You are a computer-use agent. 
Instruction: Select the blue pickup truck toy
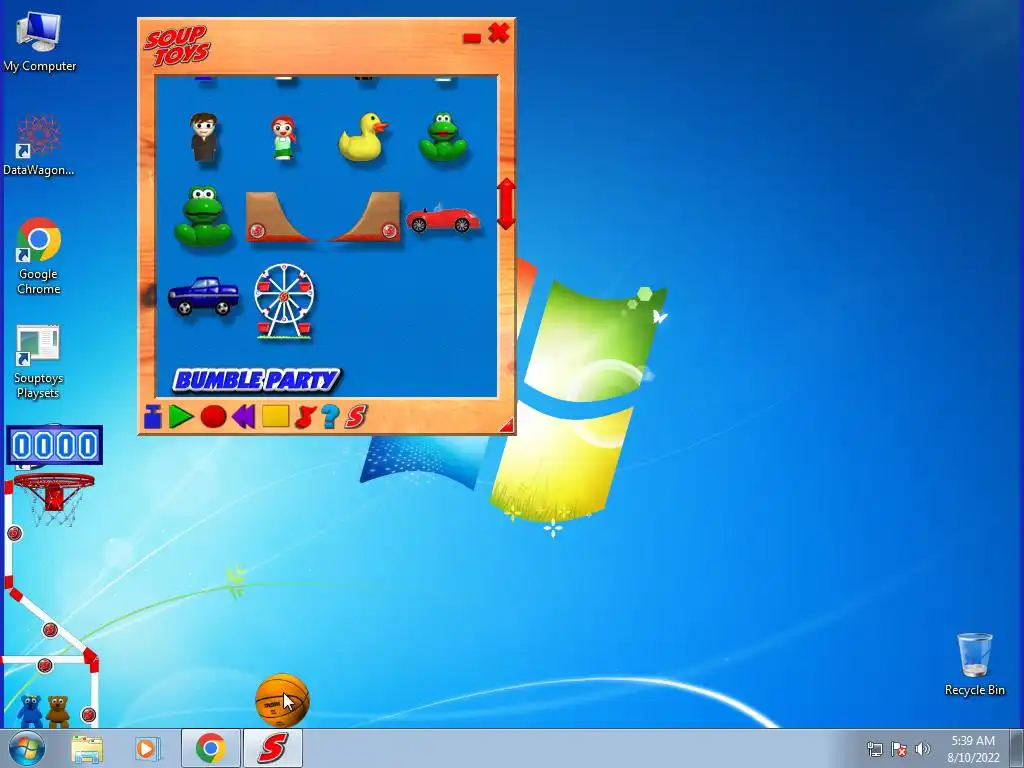coord(203,296)
